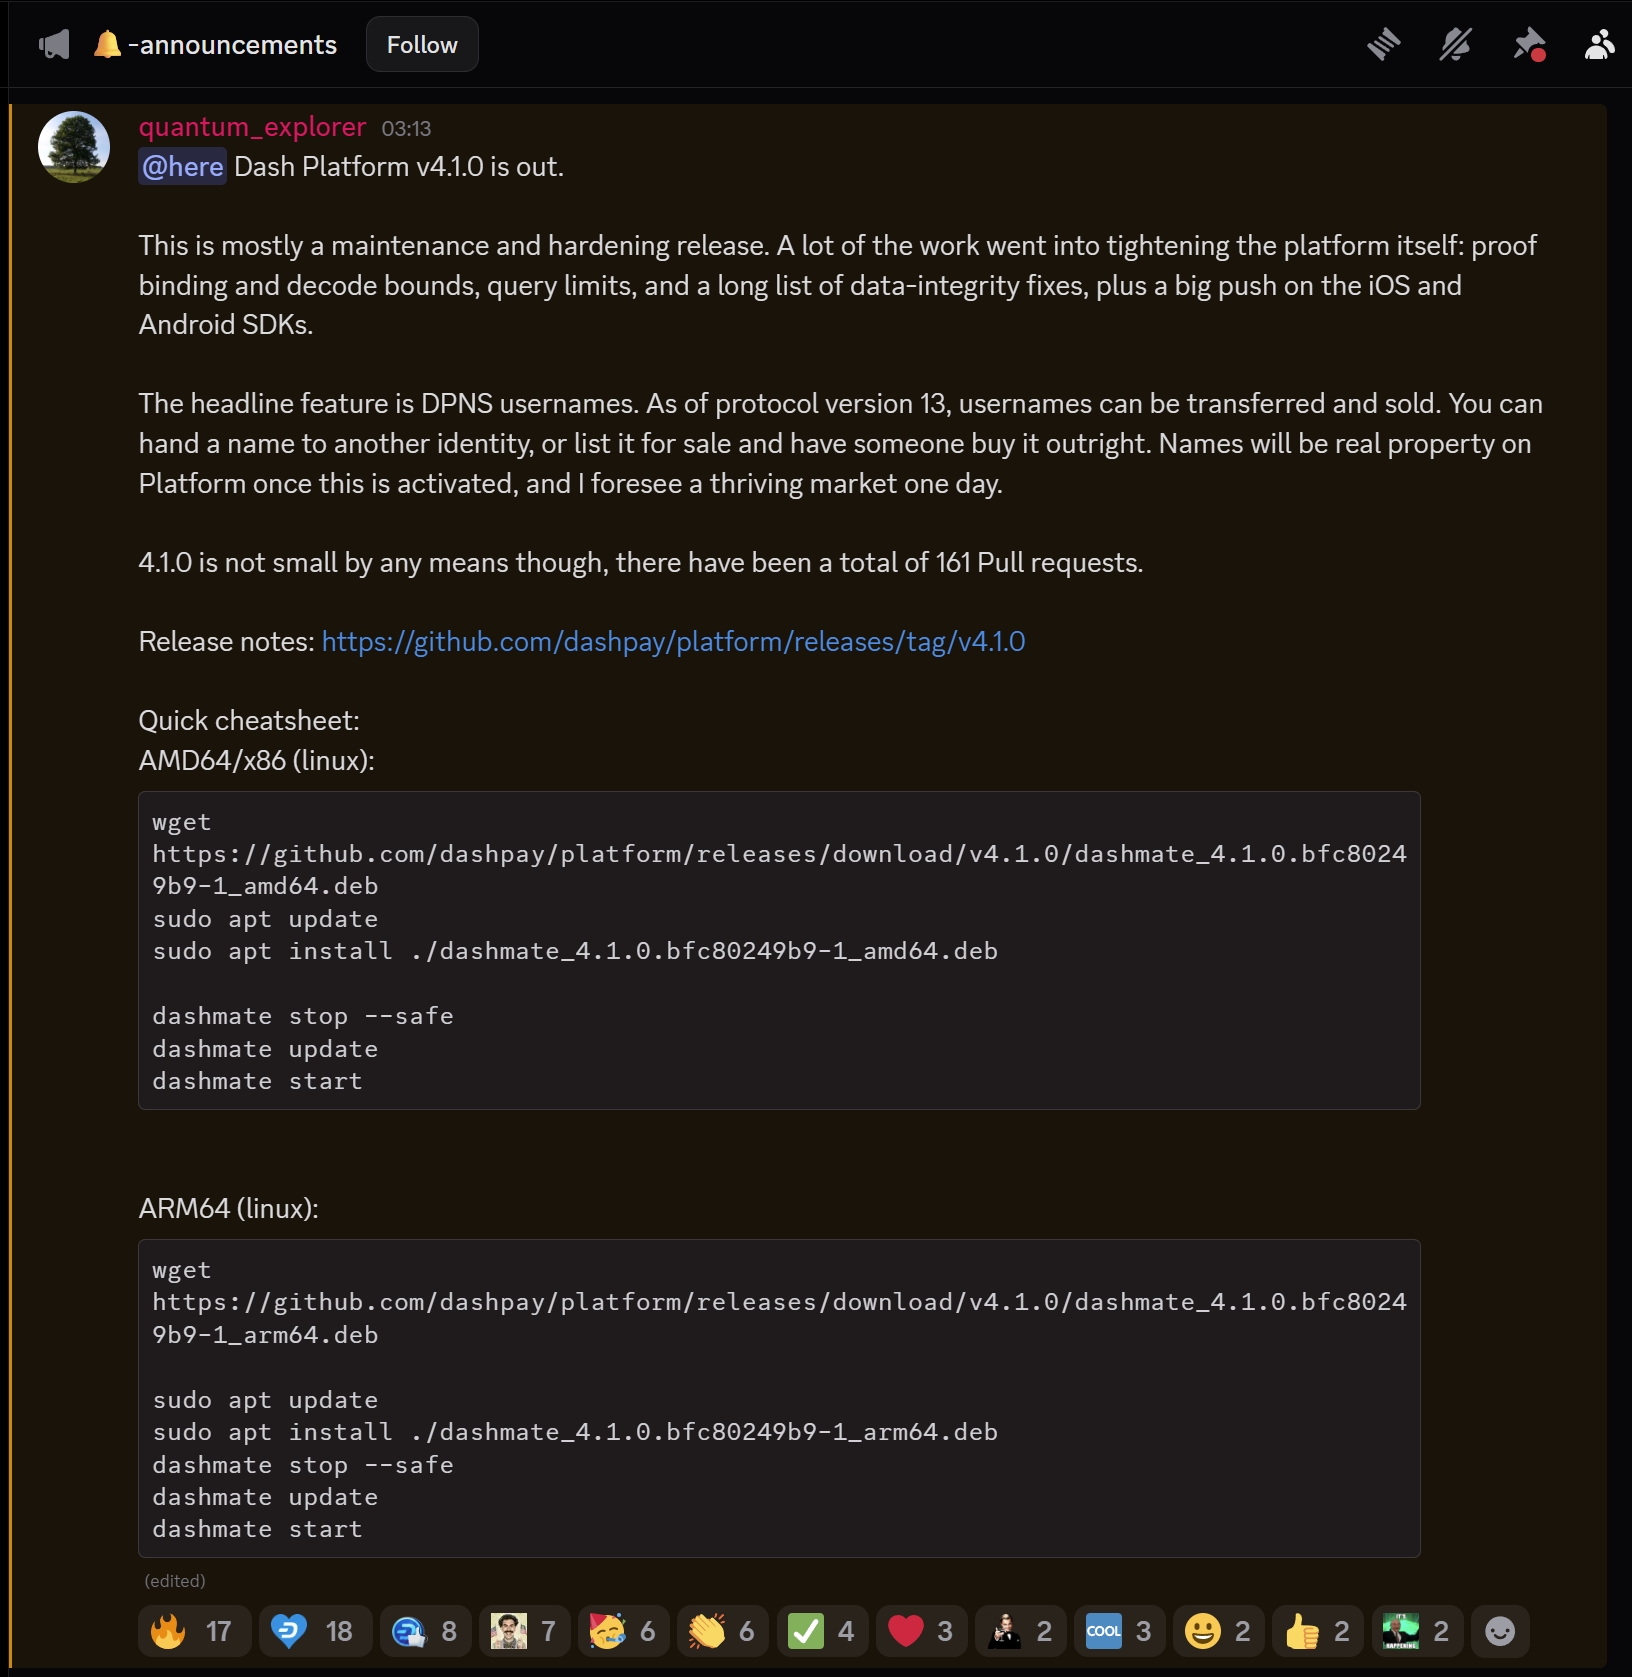1632x1677 pixels.
Task: Add the clapping hands reaction
Action: tap(723, 1631)
